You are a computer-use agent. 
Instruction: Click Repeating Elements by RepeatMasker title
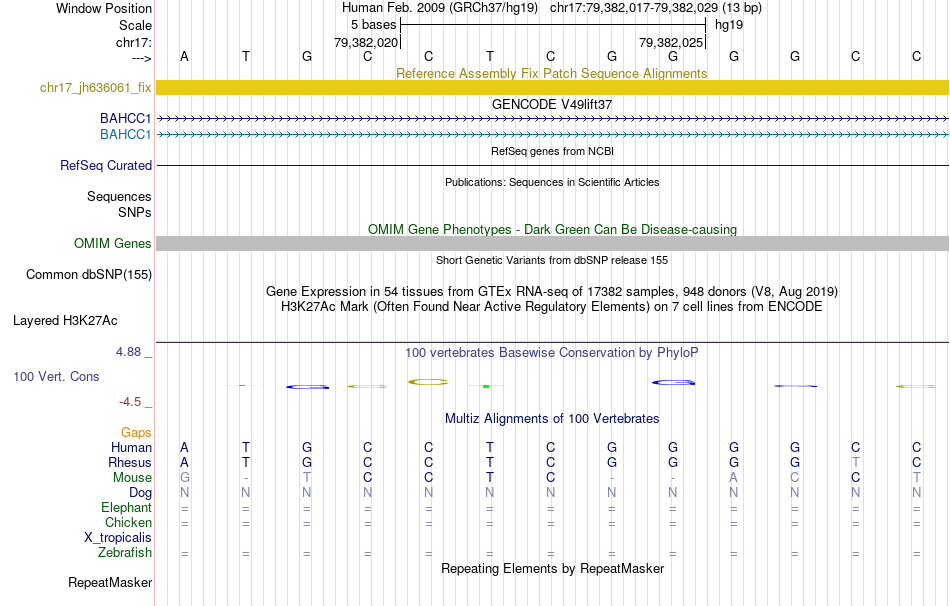552,568
